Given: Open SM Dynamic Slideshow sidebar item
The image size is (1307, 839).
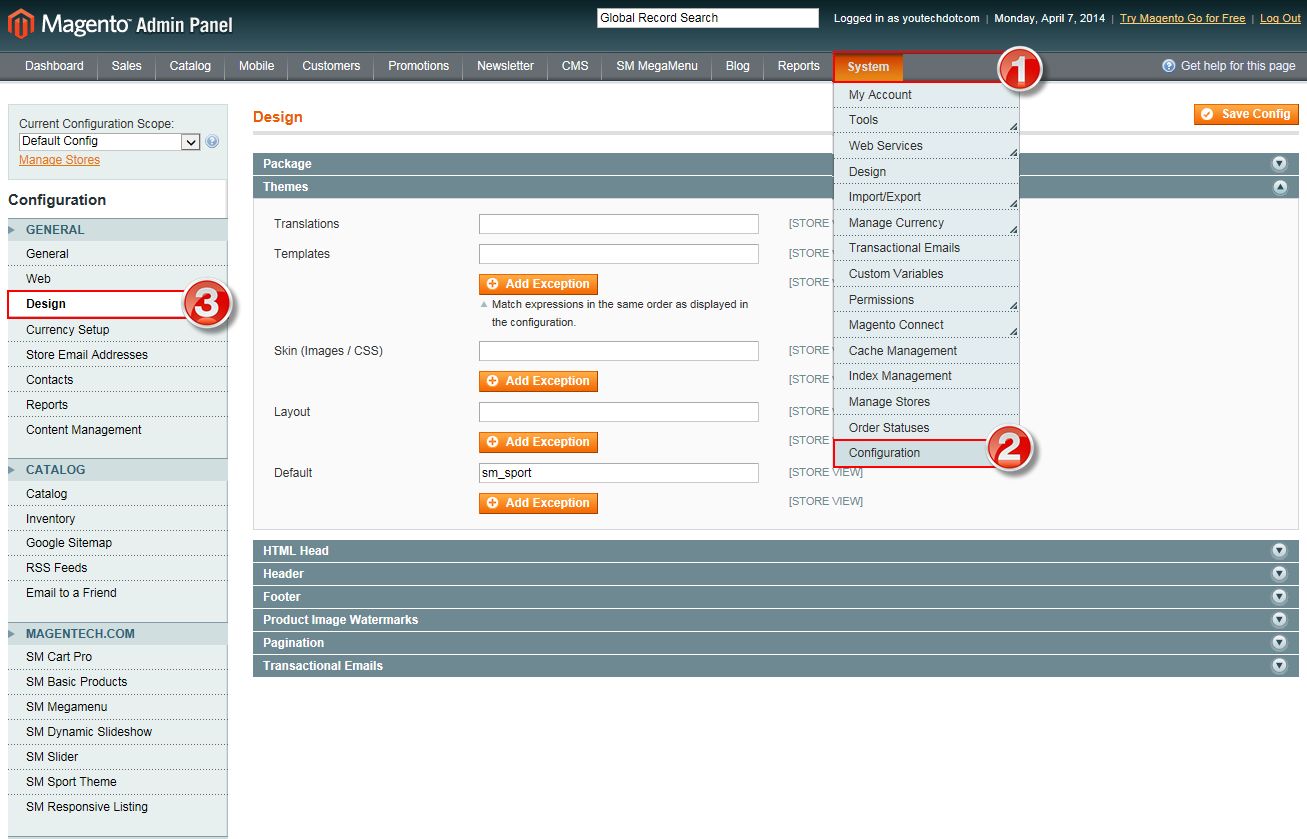Looking at the screenshot, I should click(117, 732).
